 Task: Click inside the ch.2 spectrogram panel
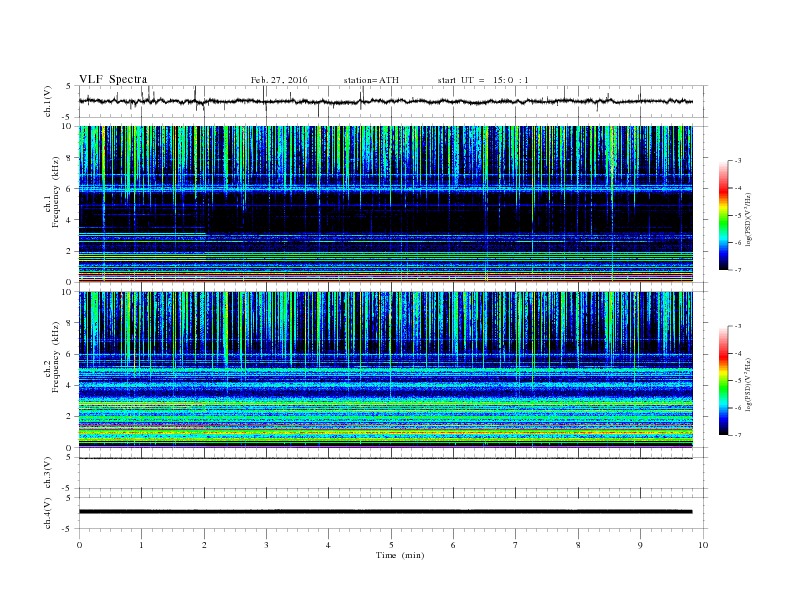point(385,370)
